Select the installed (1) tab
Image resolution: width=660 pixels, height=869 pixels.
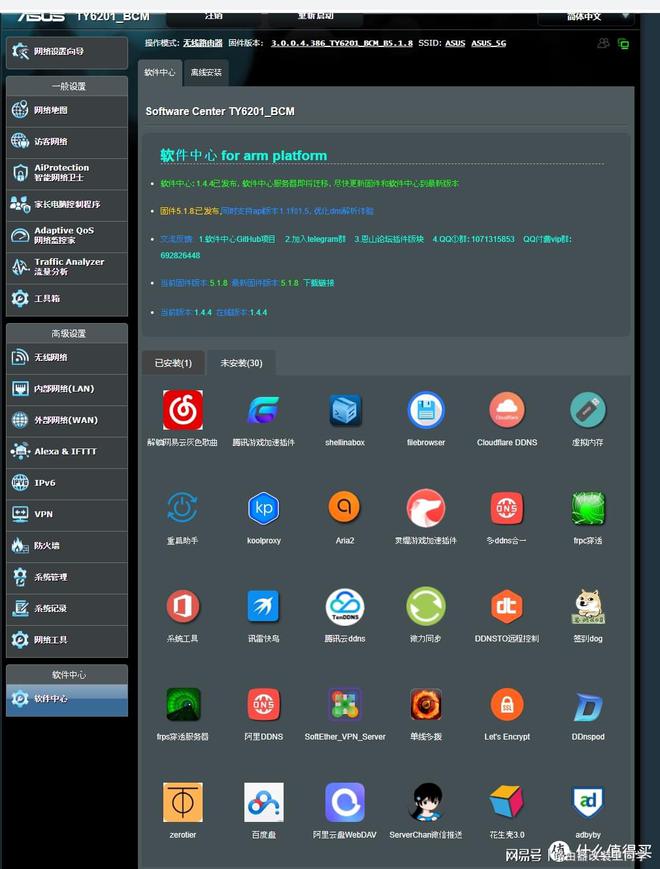pos(173,363)
